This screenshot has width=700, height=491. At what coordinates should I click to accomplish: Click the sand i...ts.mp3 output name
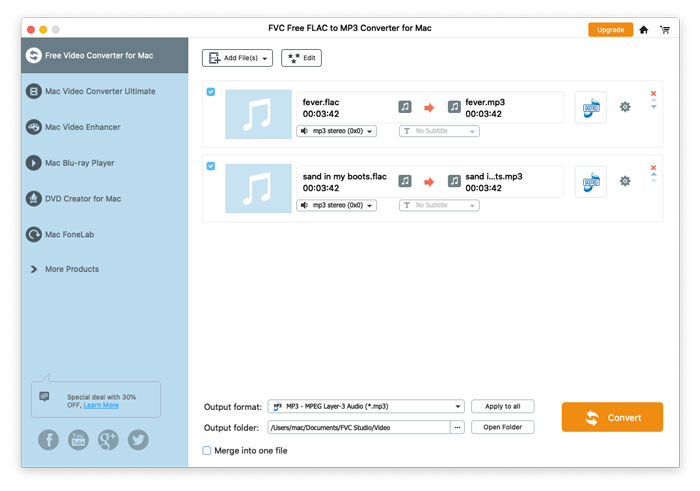point(494,176)
